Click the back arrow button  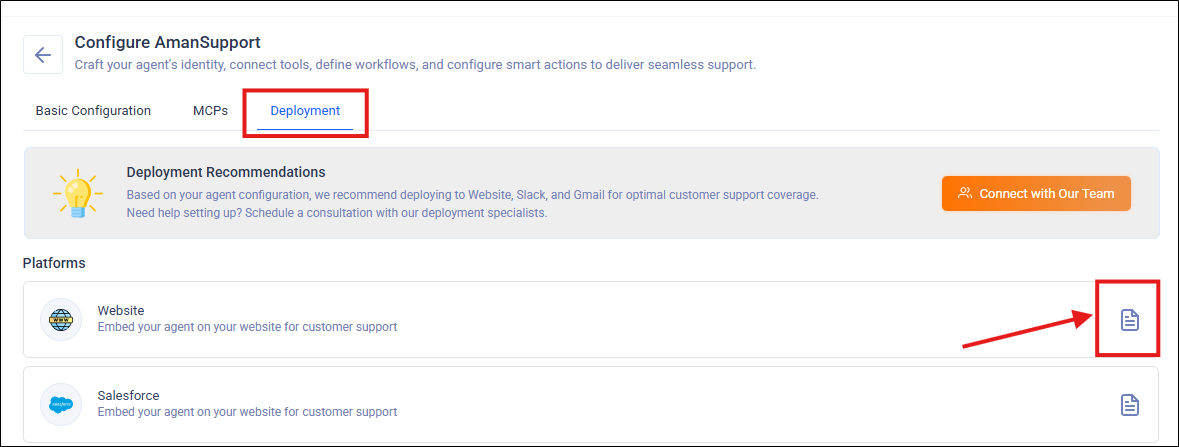(x=43, y=55)
